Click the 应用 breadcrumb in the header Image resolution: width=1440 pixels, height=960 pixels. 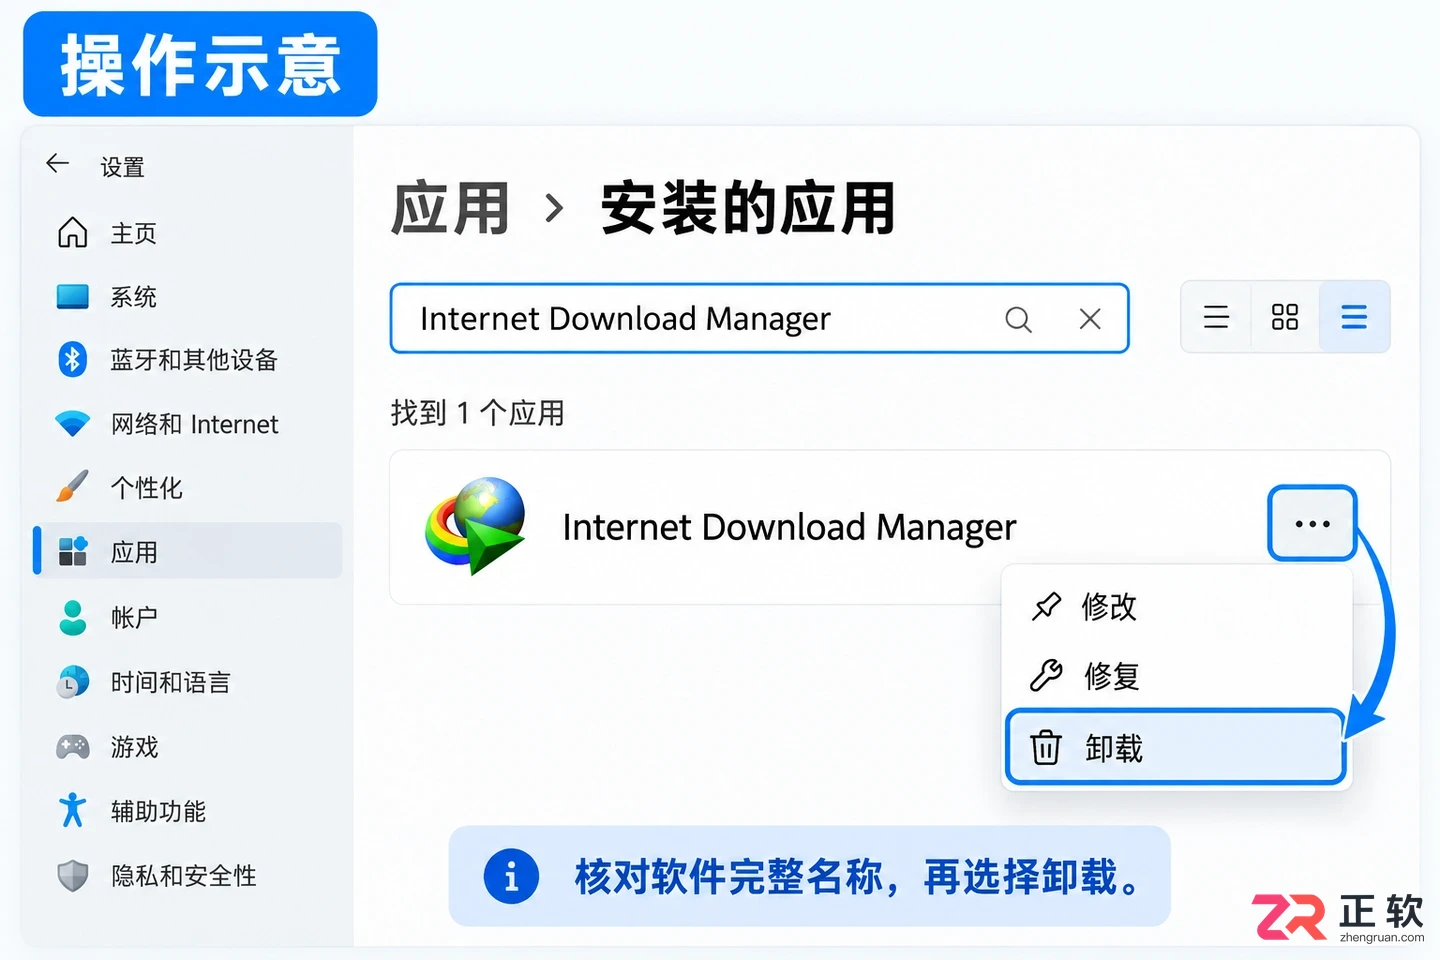tap(450, 208)
